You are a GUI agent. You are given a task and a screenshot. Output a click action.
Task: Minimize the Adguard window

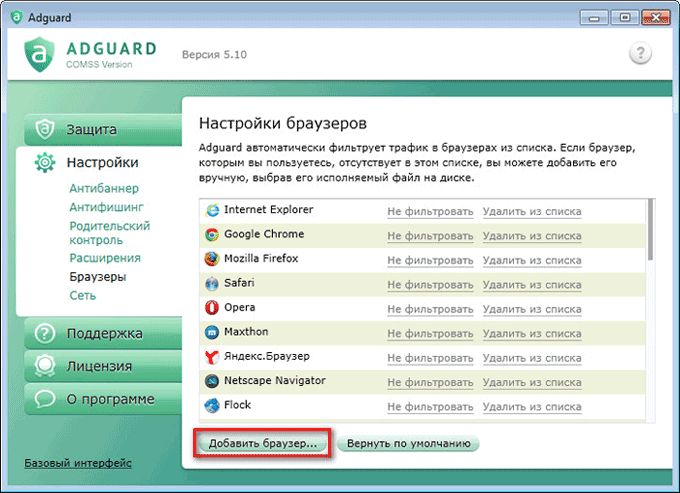point(594,18)
